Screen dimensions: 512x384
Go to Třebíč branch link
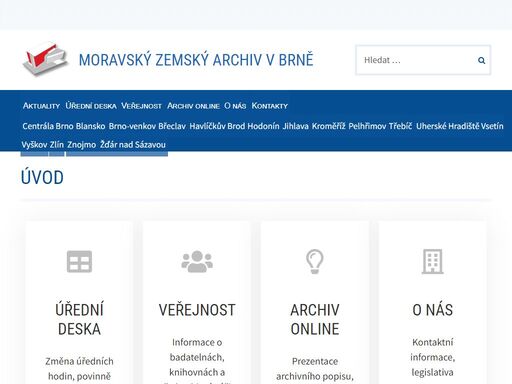point(400,126)
